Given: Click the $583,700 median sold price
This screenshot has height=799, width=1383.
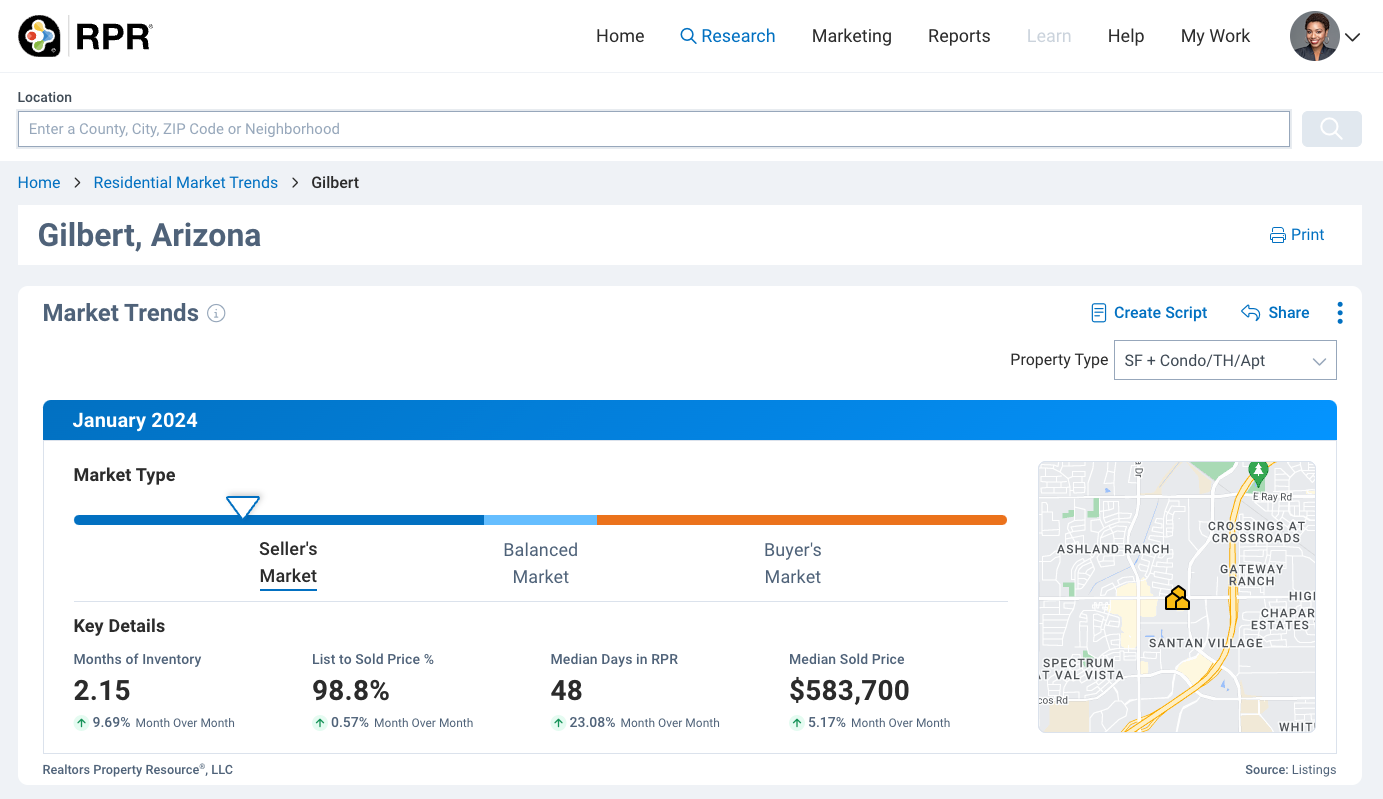Looking at the screenshot, I should [x=849, y=691].
